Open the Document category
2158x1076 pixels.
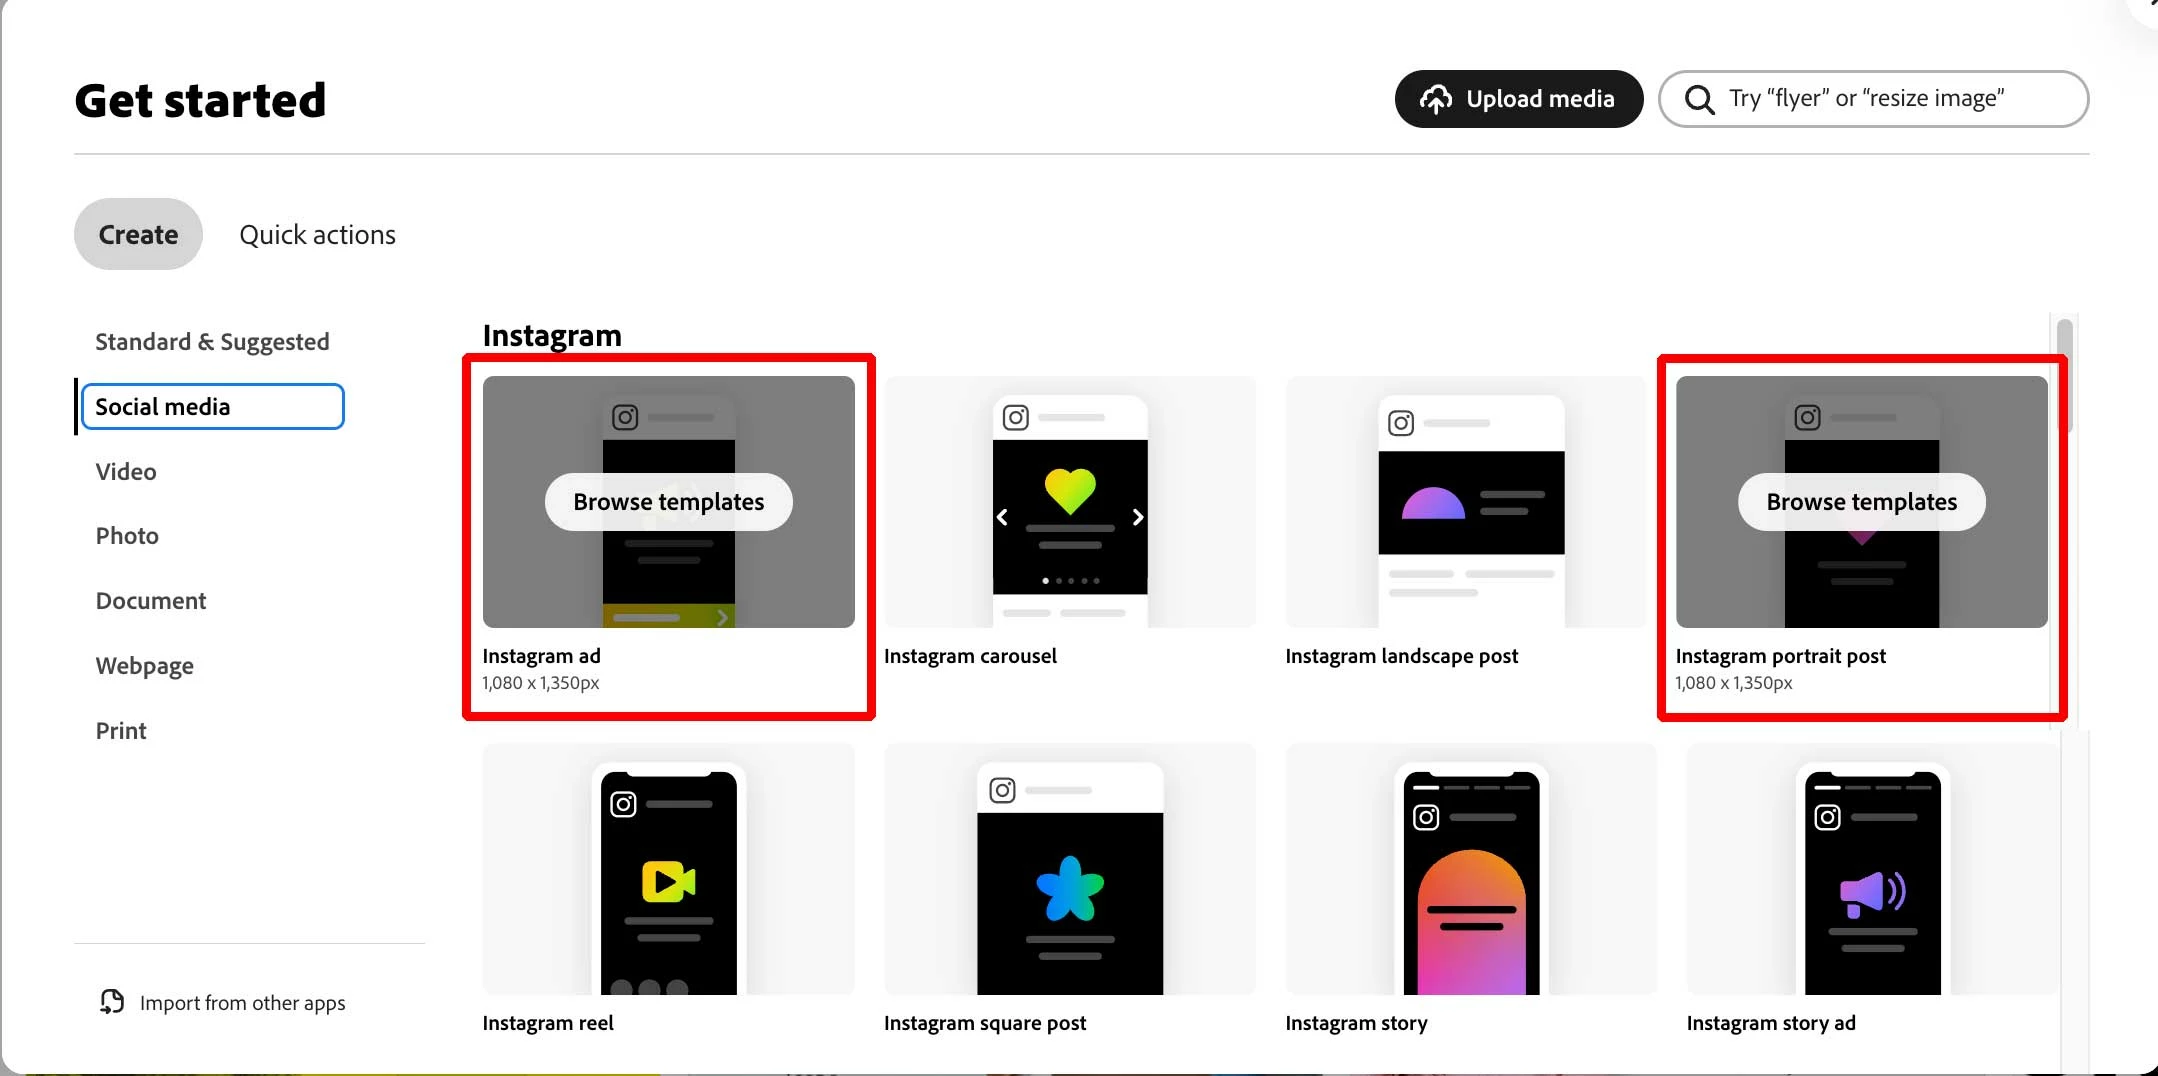click(x=151, y=601)
